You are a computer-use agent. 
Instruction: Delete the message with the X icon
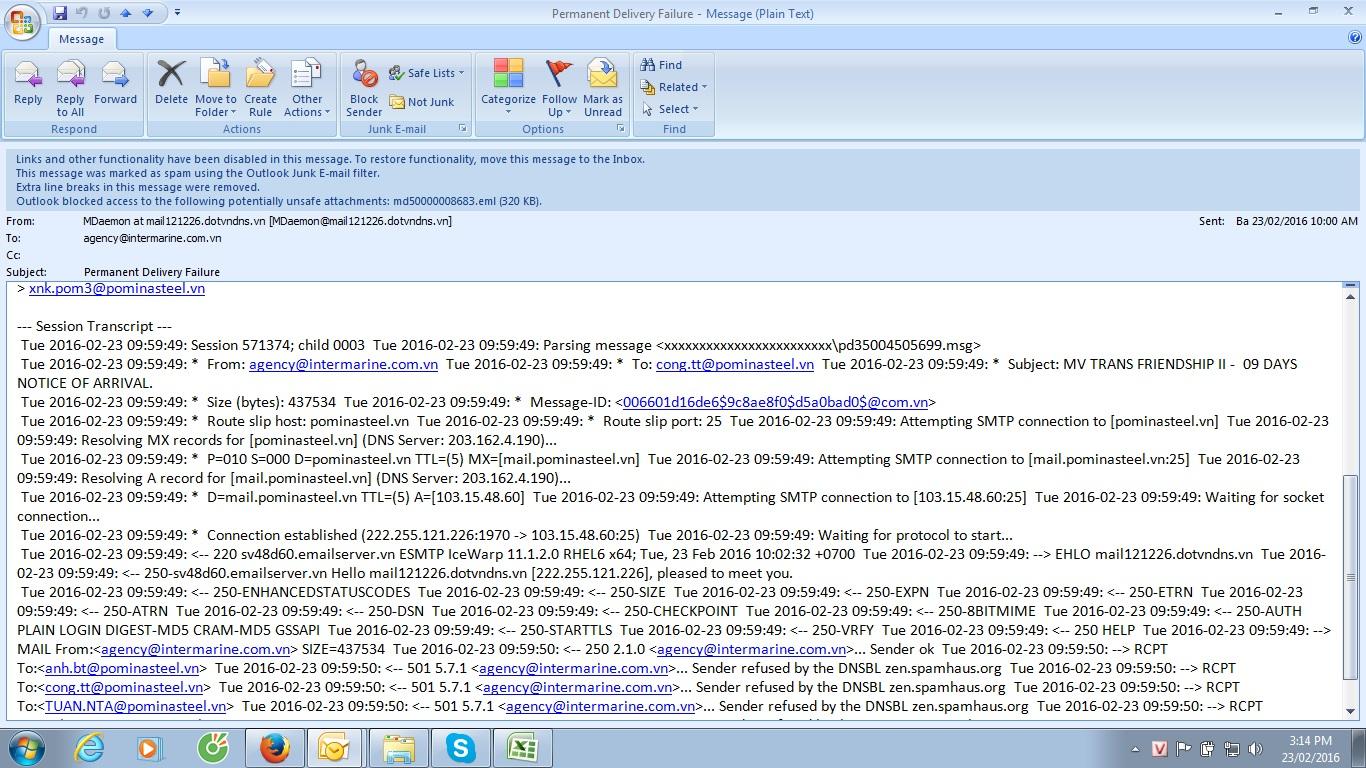click(171, 82)
